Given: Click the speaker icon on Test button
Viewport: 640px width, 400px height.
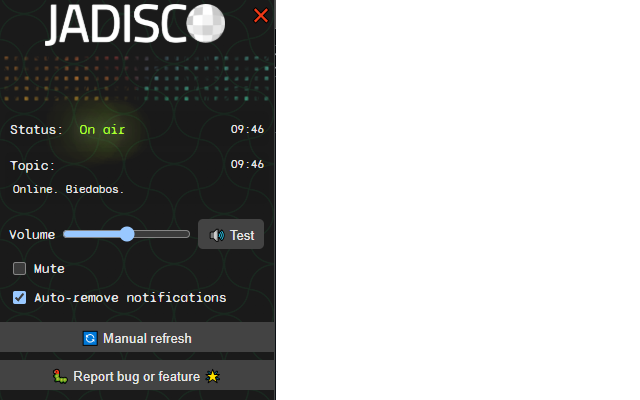Looking at the screenshot, I should coord(217,235).
